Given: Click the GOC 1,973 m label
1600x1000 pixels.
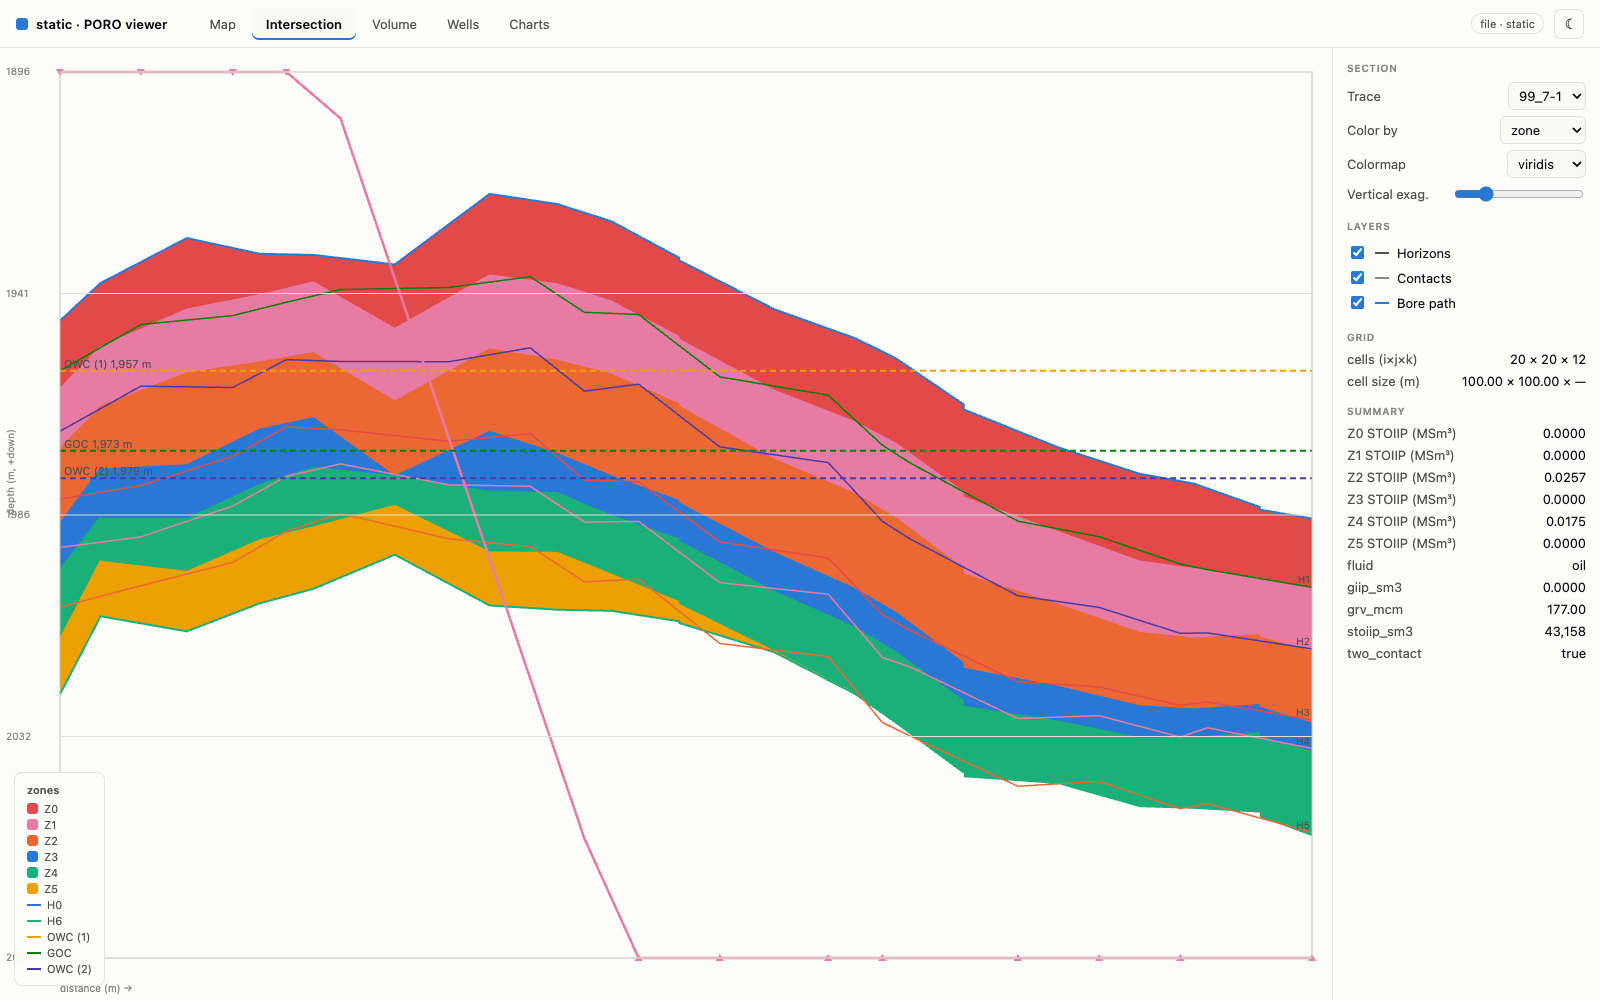Looking at the screenshot, I should click(98, 444).
